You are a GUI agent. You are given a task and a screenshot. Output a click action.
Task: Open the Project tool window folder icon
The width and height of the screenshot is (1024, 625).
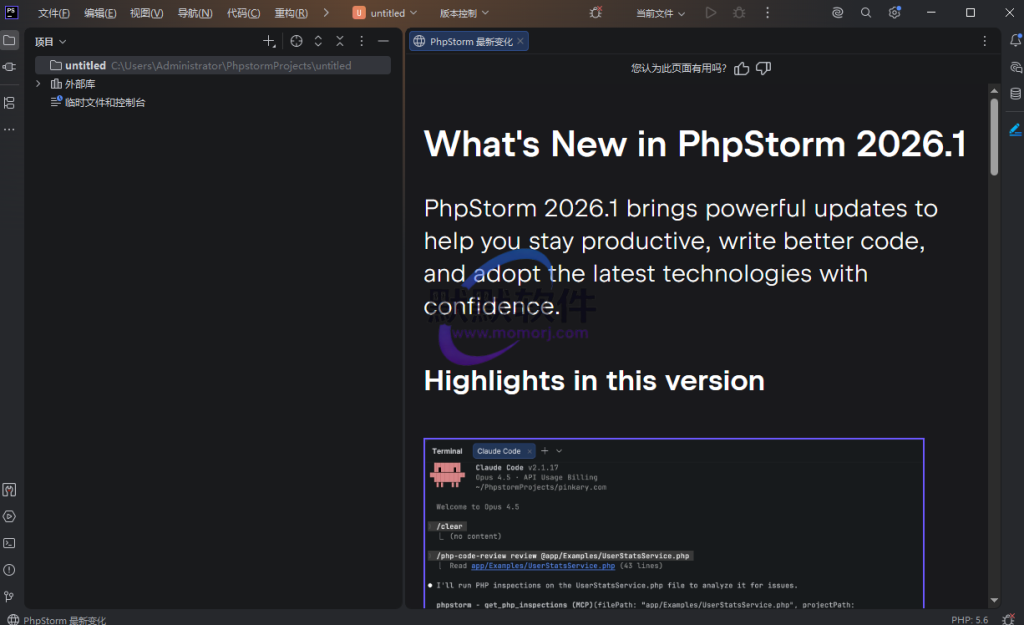coord(9,40)
